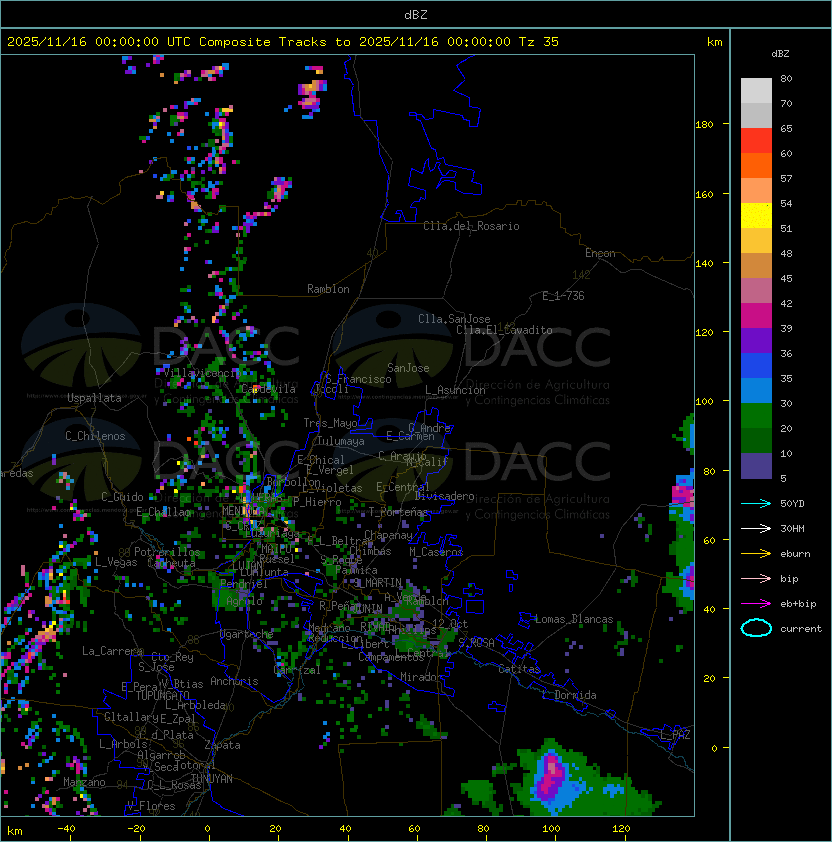The image size is (832, 842).
Task: Click the V_Flores map label
Action: [x=151, y=806]
